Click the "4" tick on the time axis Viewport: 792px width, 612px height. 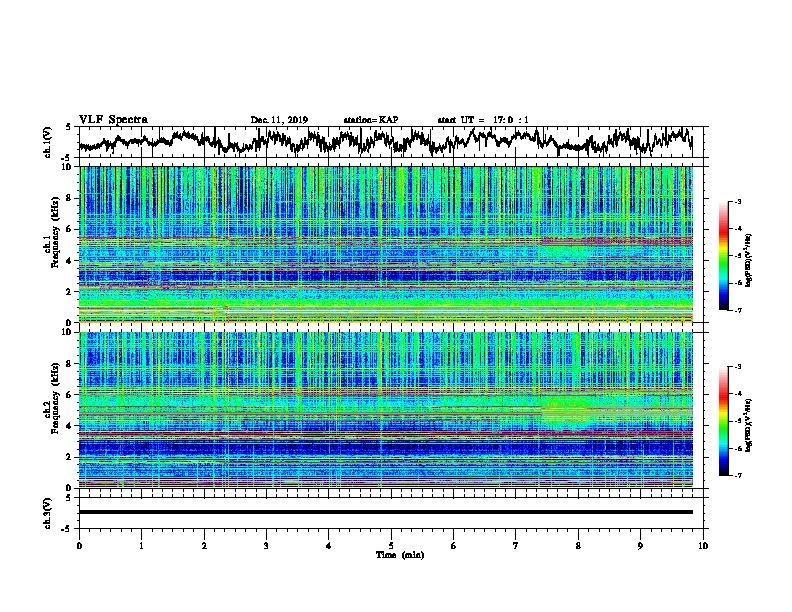[x=329, y=546]
